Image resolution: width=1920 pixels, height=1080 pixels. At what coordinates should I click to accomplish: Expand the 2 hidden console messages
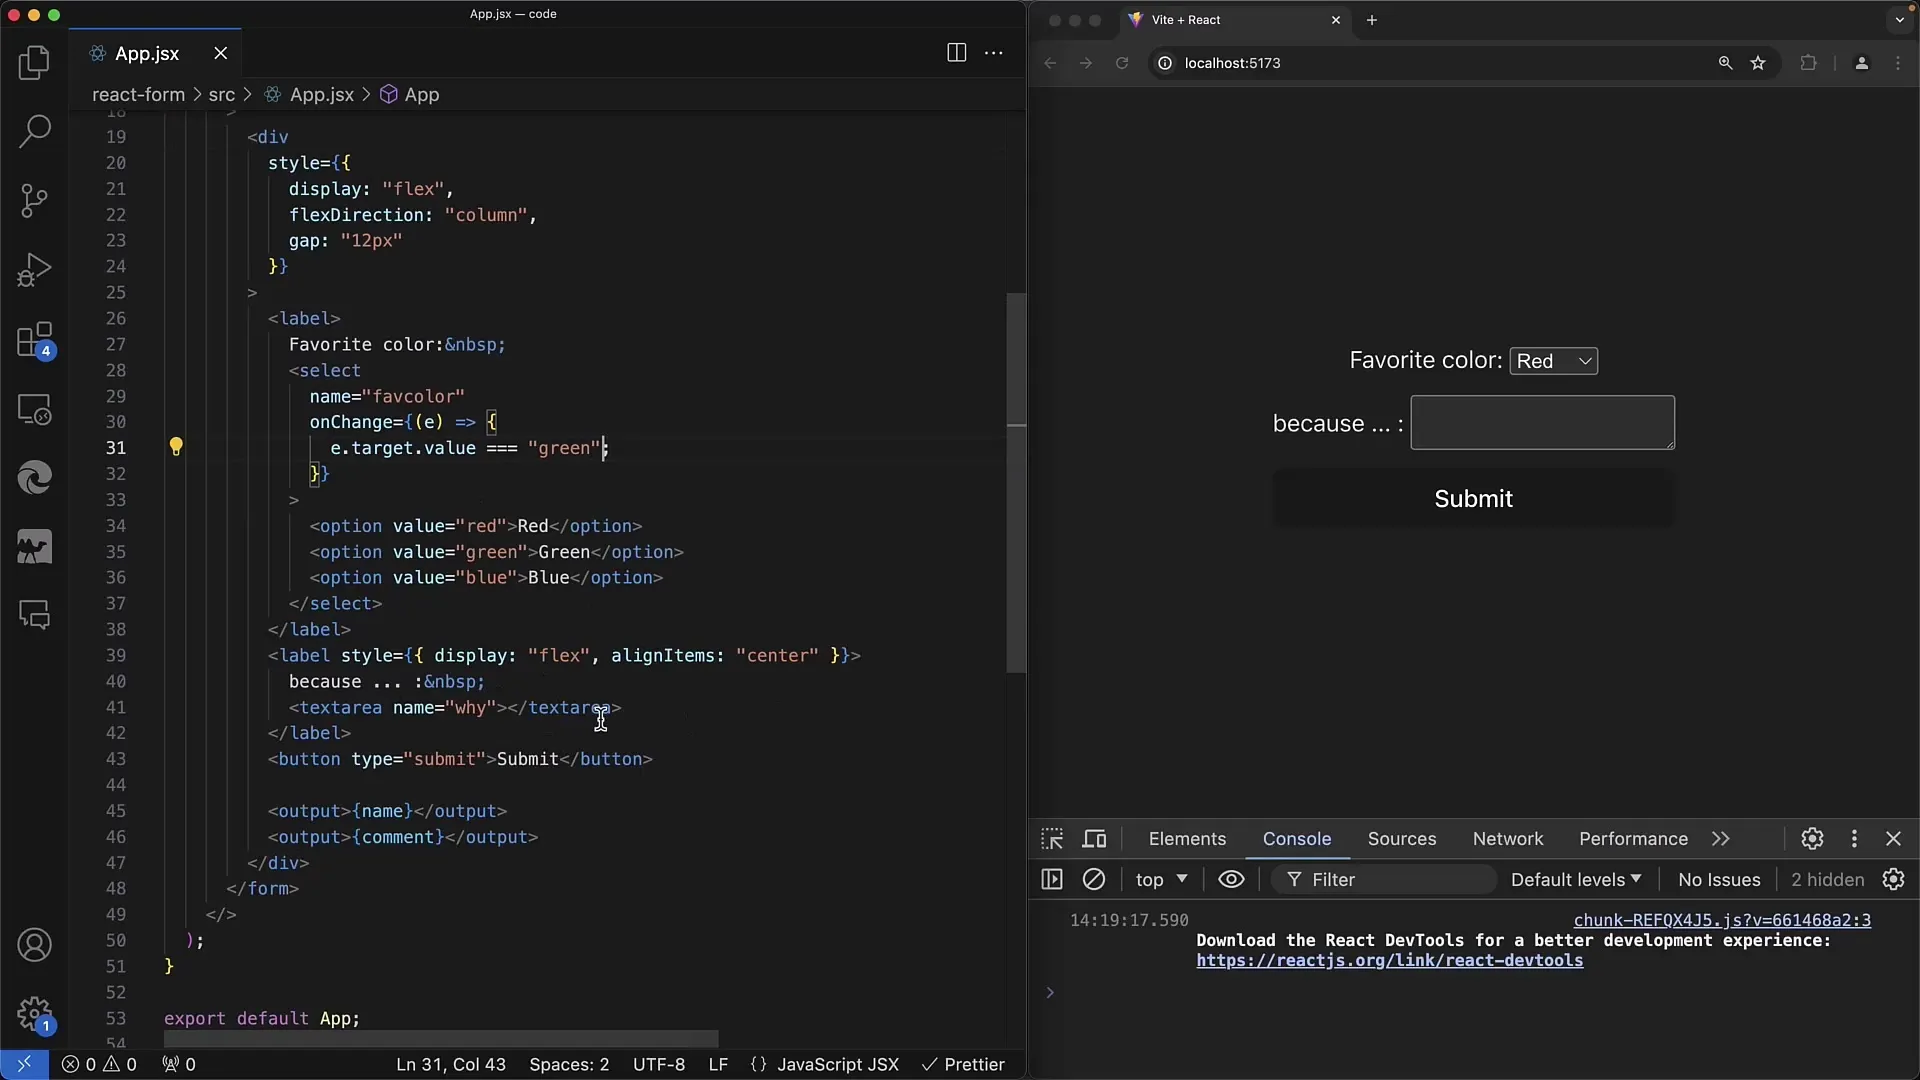coord(1828,880)
